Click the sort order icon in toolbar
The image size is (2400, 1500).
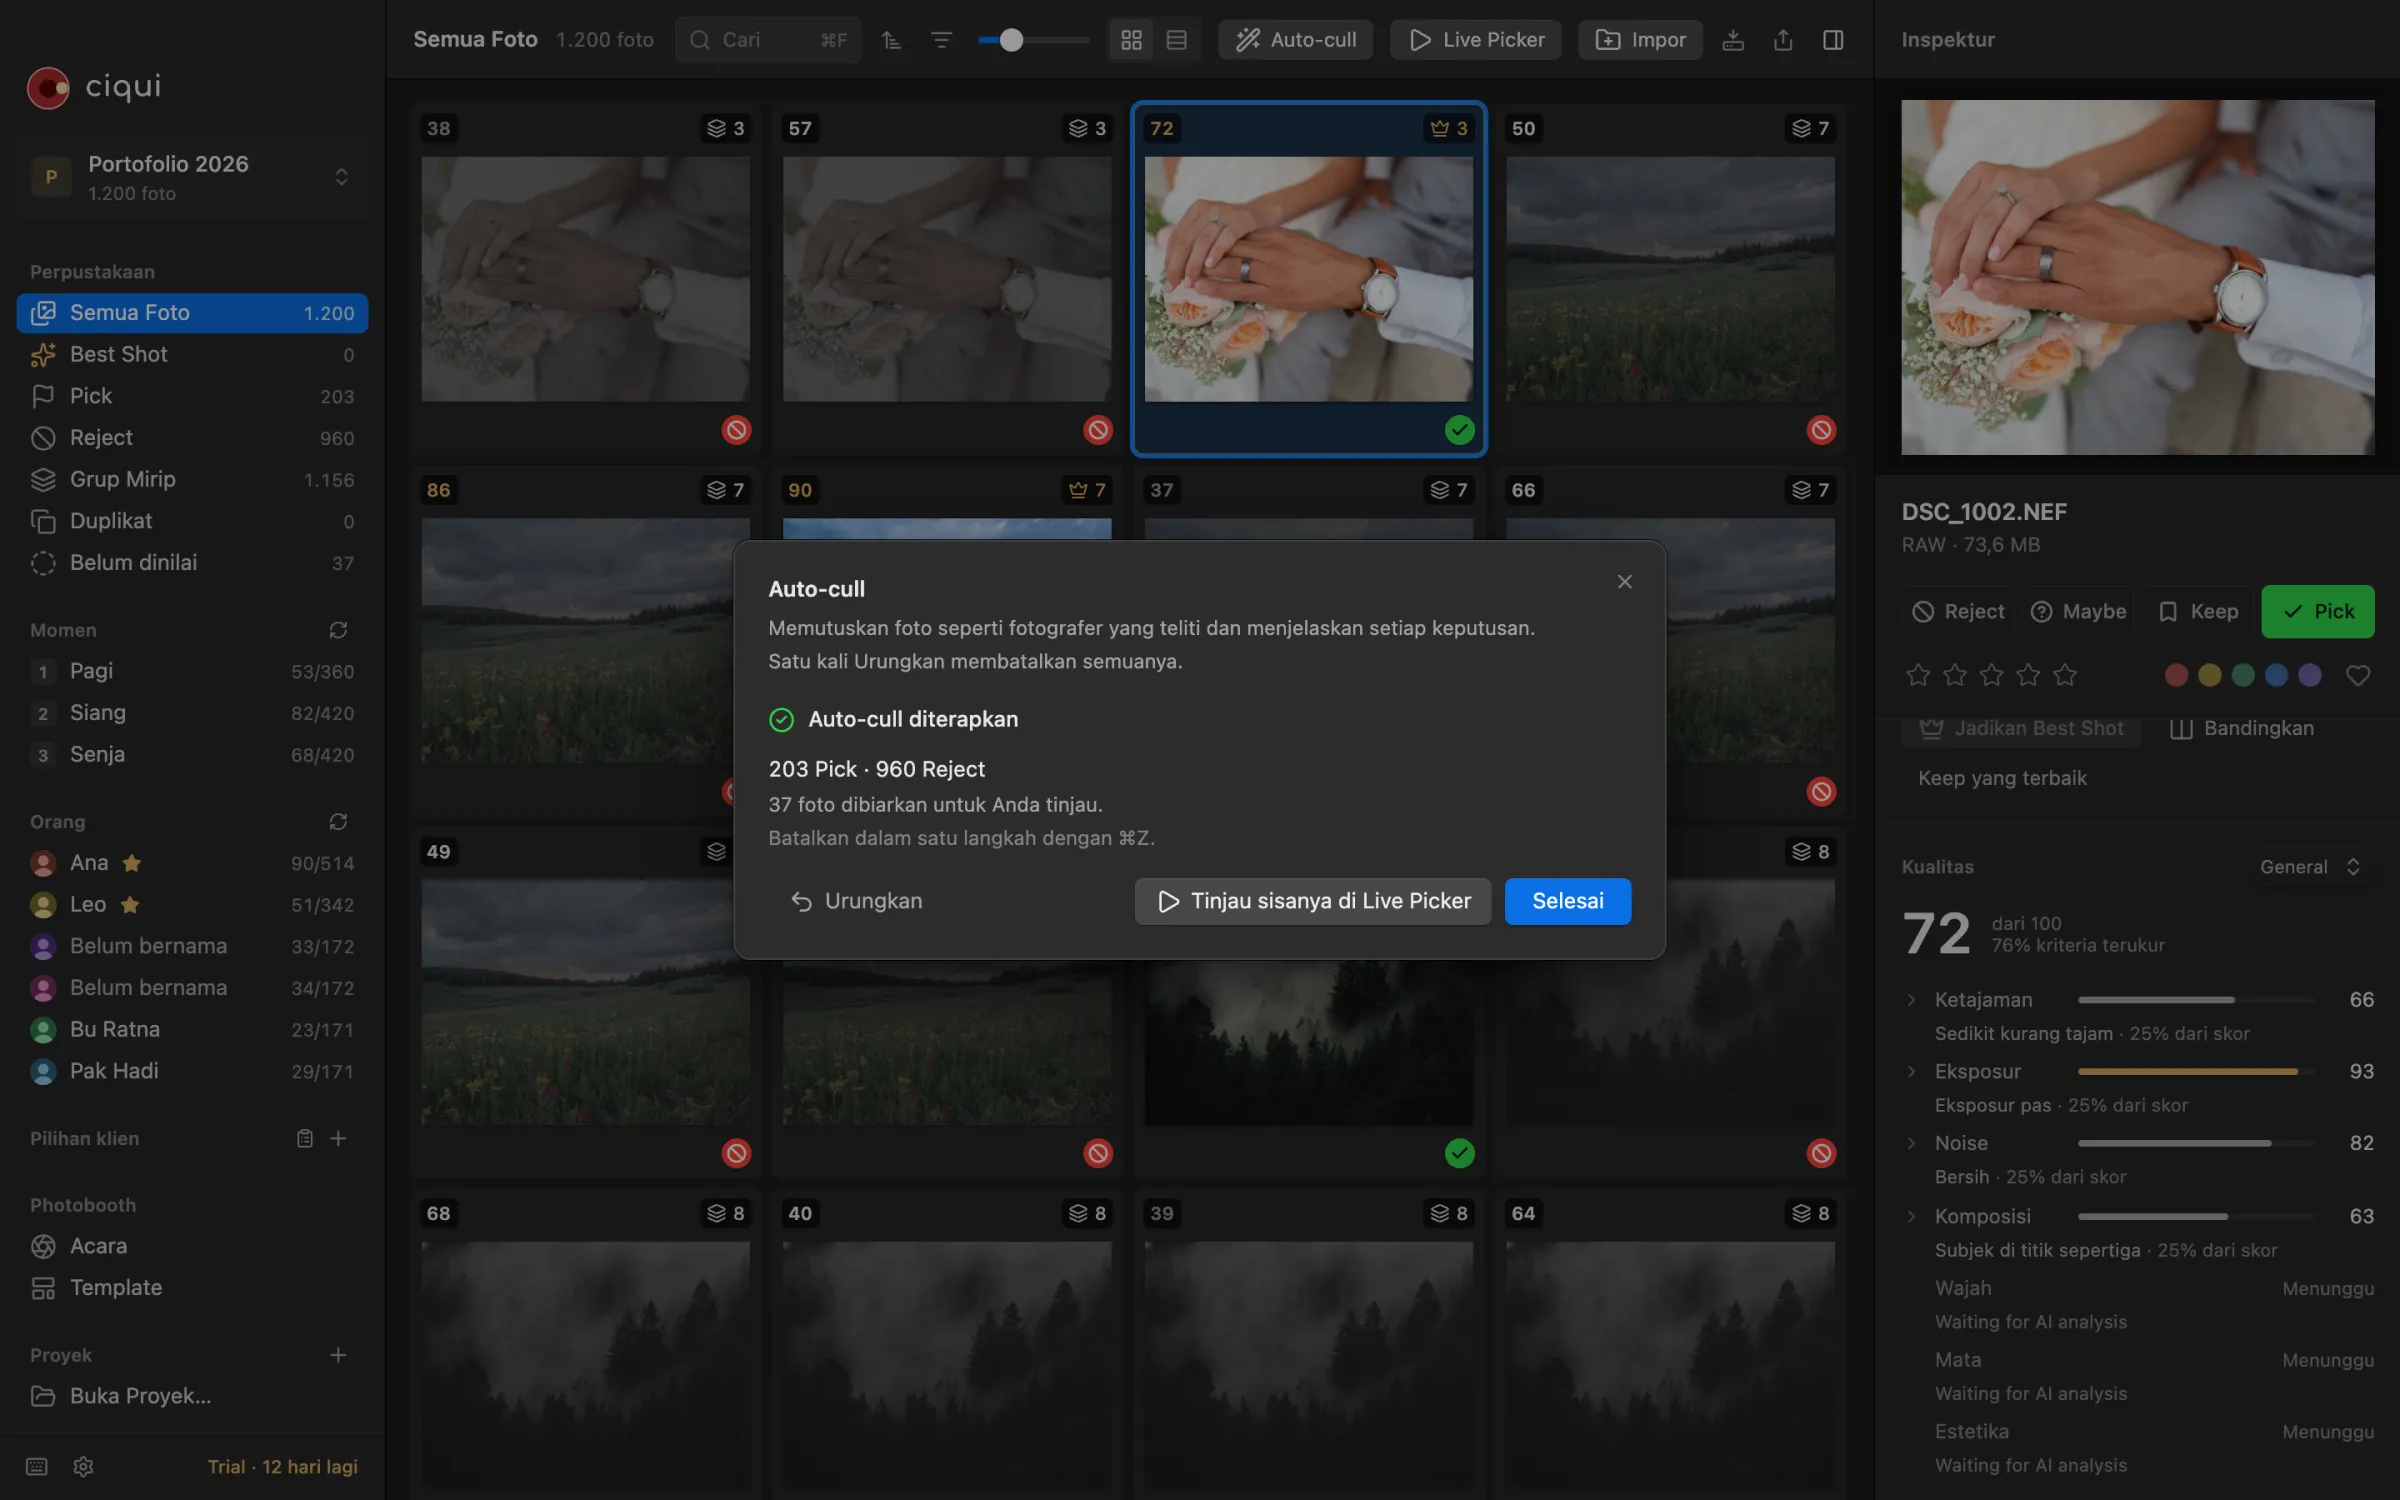(891, 40)
